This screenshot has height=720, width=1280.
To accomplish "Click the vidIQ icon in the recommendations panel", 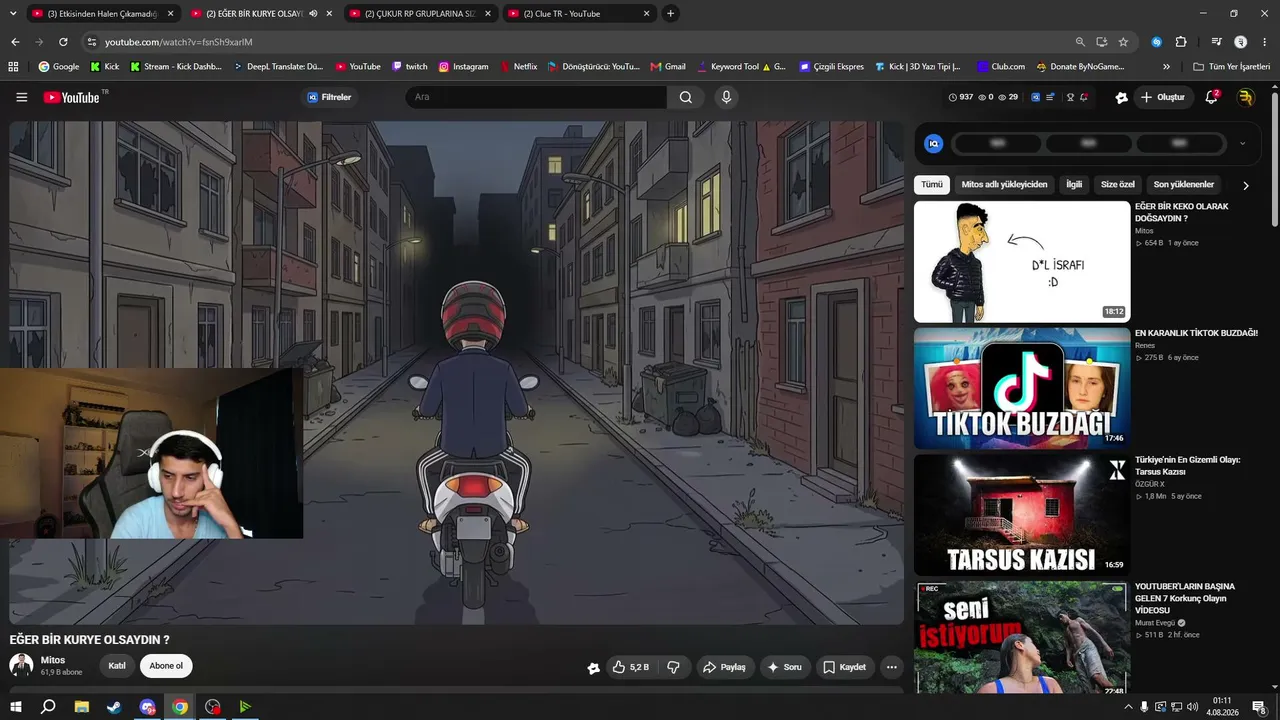I will pyautogui.click(x=933, y=144).
